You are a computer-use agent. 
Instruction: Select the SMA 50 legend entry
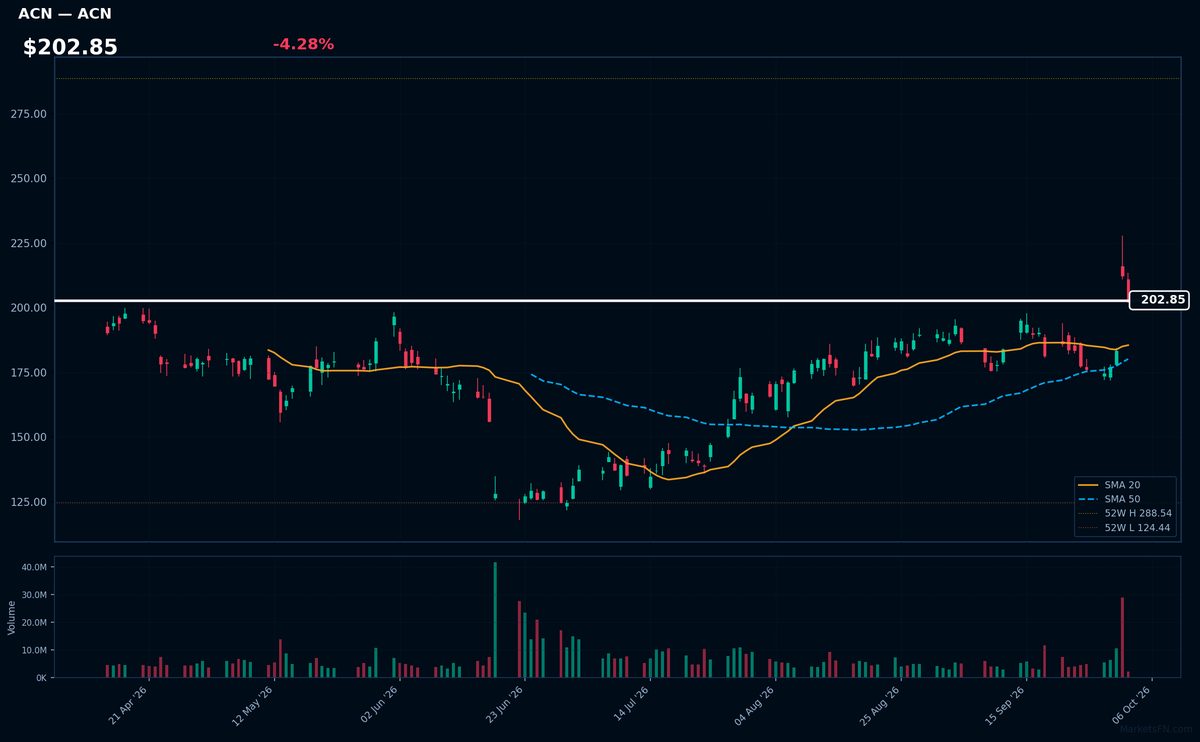(x=1125, y=499)
